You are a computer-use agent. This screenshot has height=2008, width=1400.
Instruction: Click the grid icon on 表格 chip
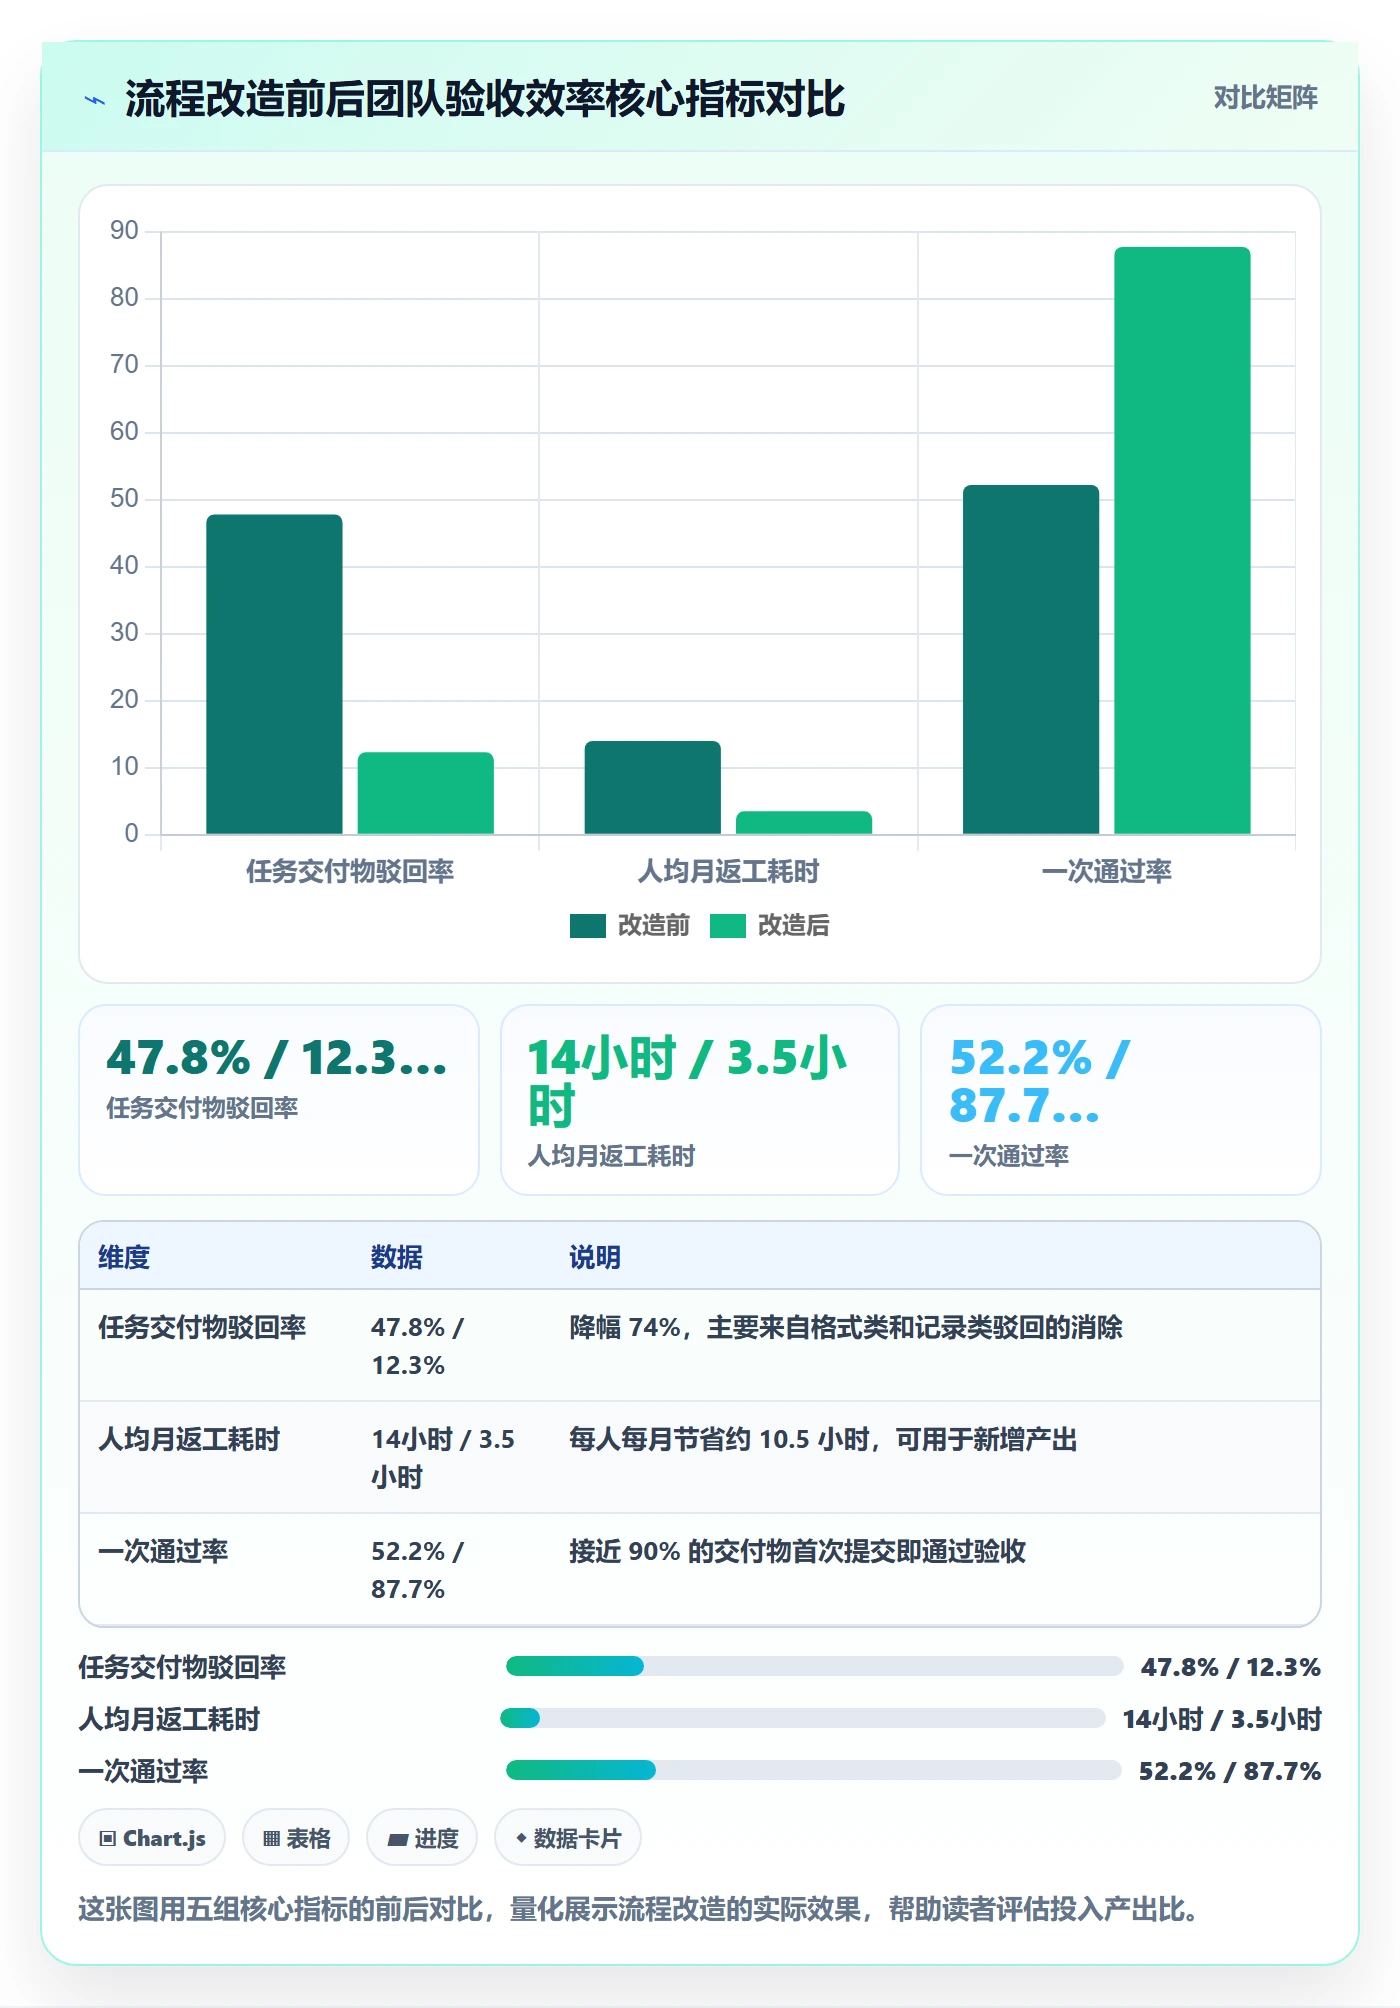click(x=271, y=1838)
